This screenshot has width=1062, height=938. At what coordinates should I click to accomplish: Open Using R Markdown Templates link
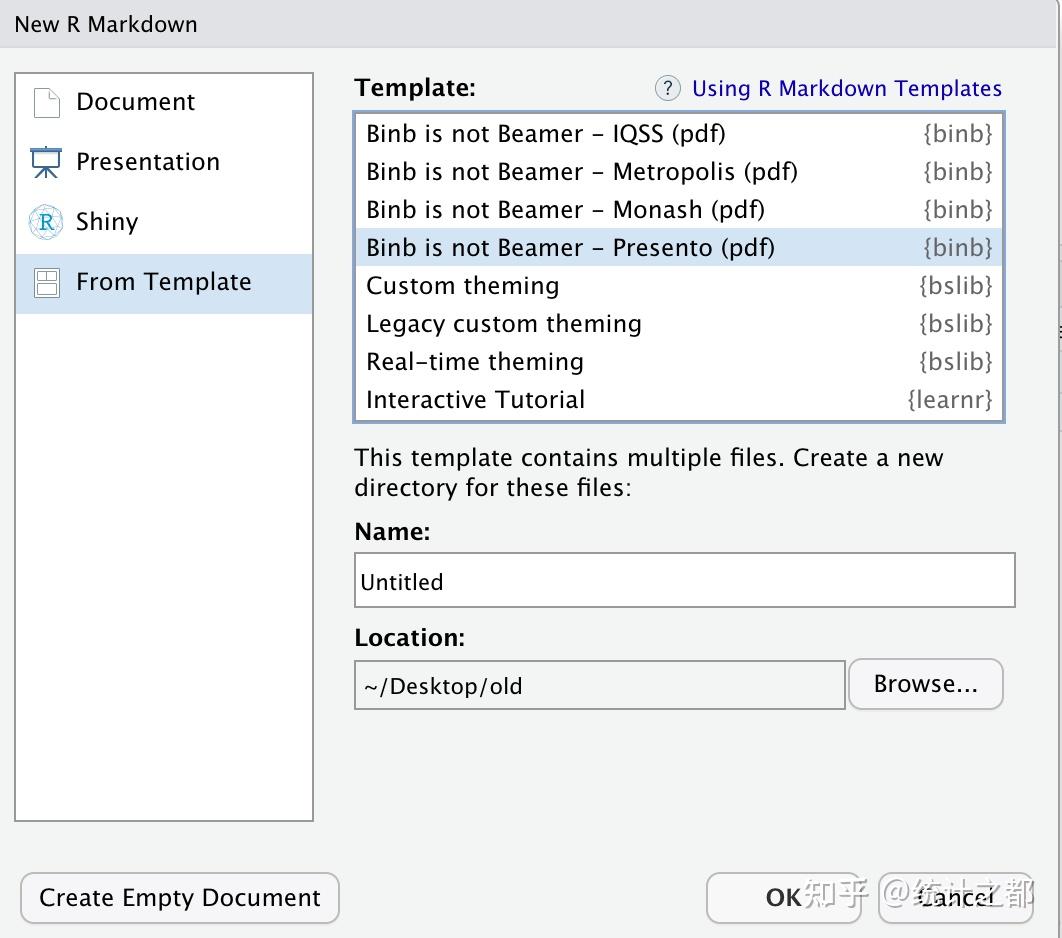[846, 88]
